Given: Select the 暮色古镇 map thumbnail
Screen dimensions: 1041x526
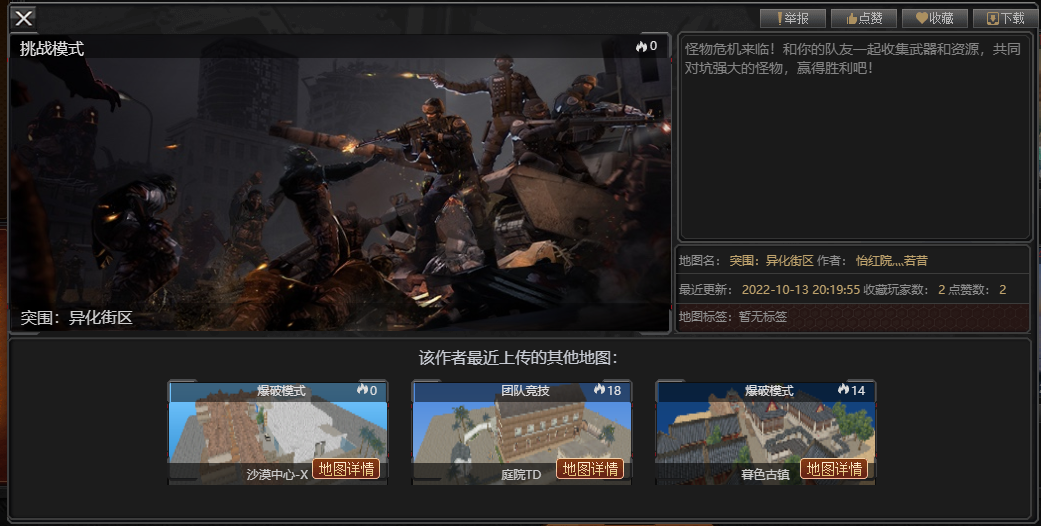Looking at the screenshot, I should tap(765, 432).
